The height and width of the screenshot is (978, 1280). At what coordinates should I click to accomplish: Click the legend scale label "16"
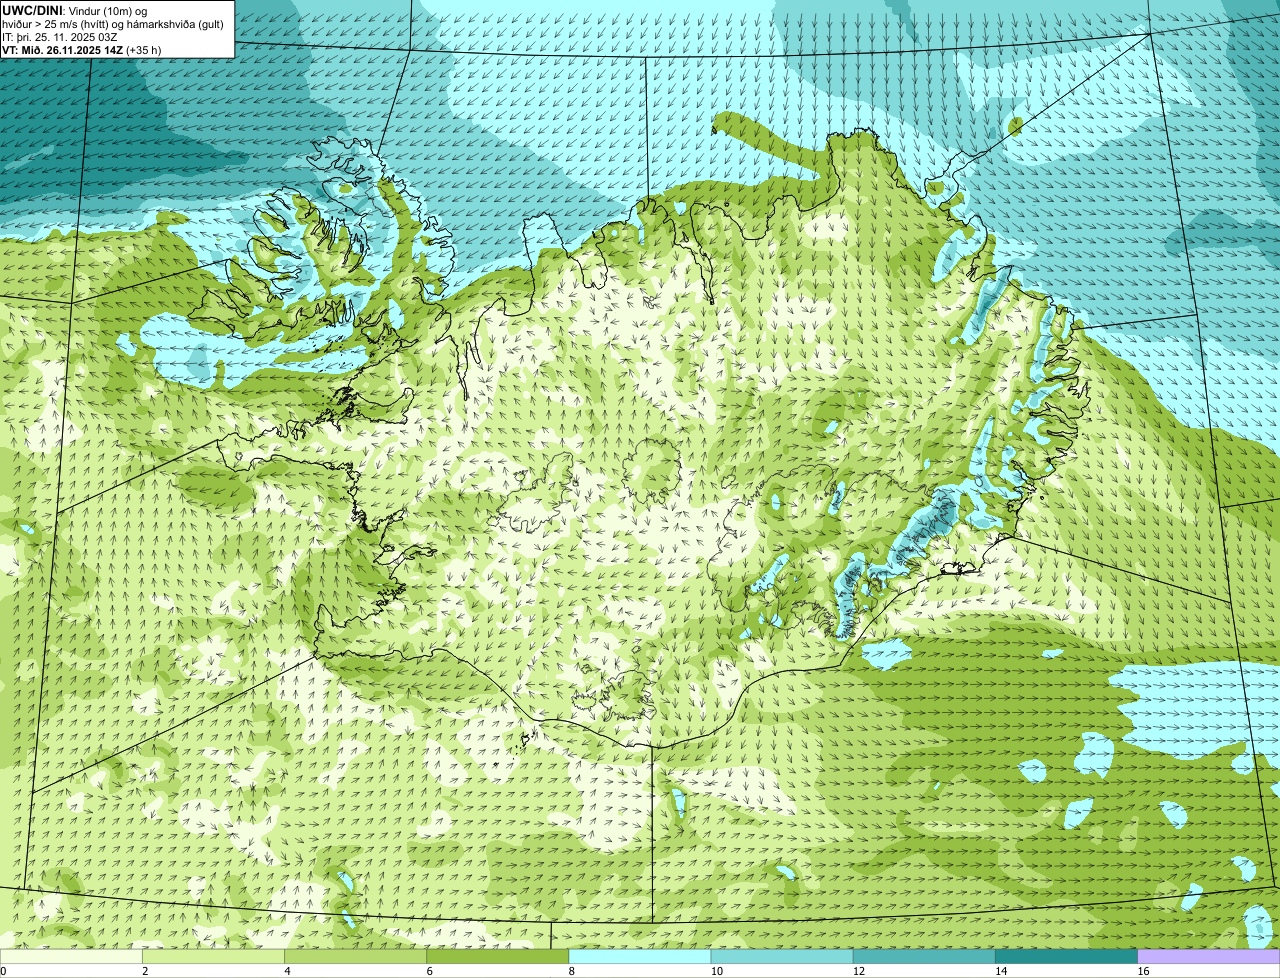tap(1143, 971)
